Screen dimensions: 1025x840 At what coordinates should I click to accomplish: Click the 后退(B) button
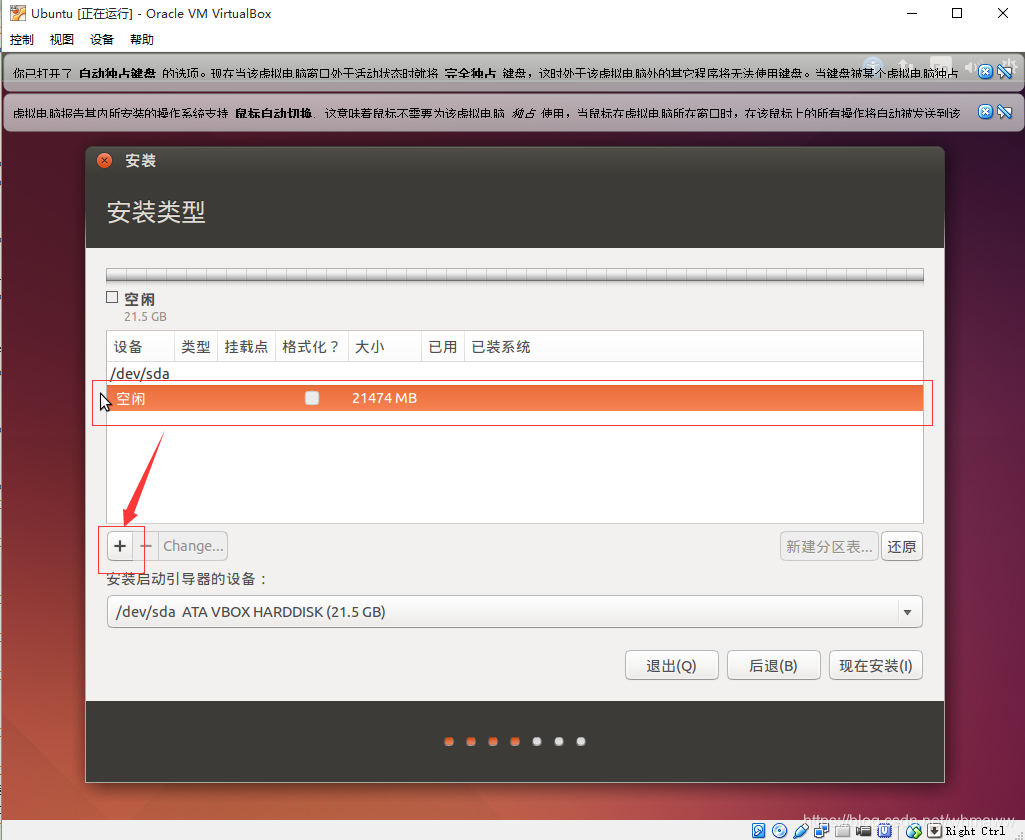pyautogui.click(x=773, y=665)
